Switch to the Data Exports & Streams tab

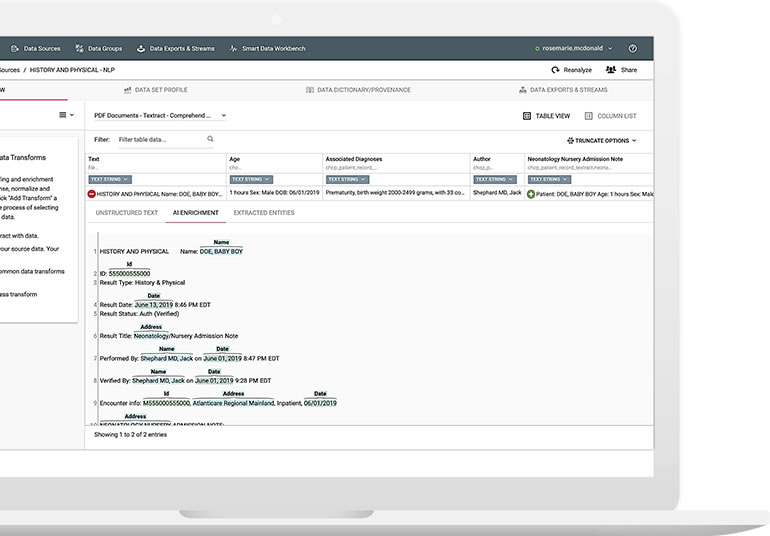563,90
